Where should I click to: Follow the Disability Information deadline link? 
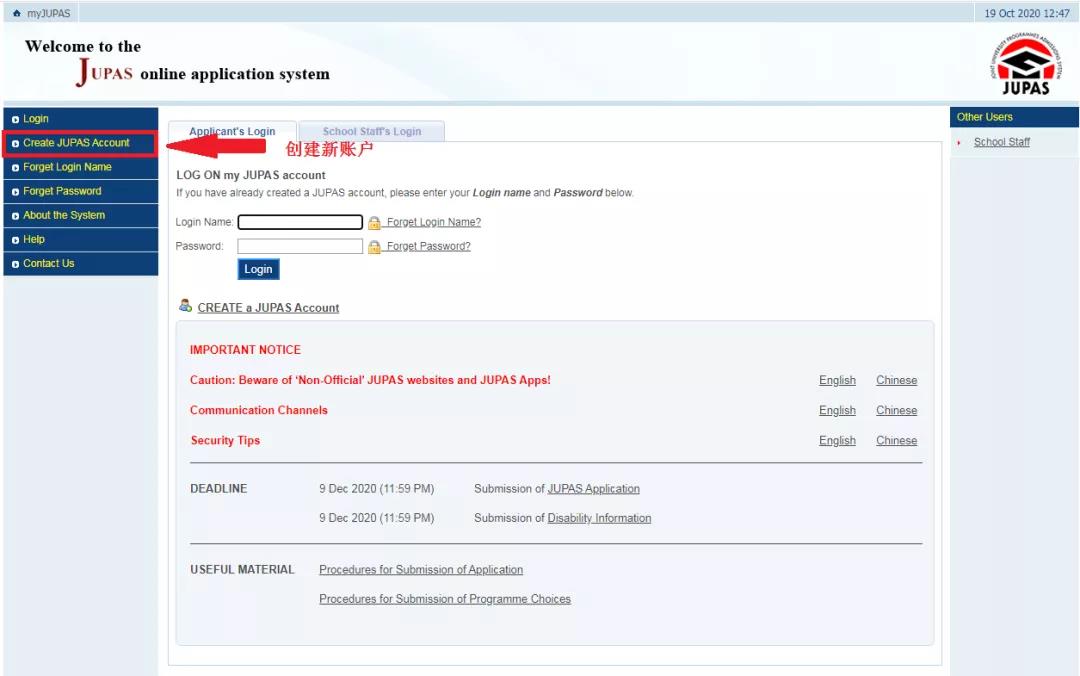pyautogui.click(x=599, y=518)
